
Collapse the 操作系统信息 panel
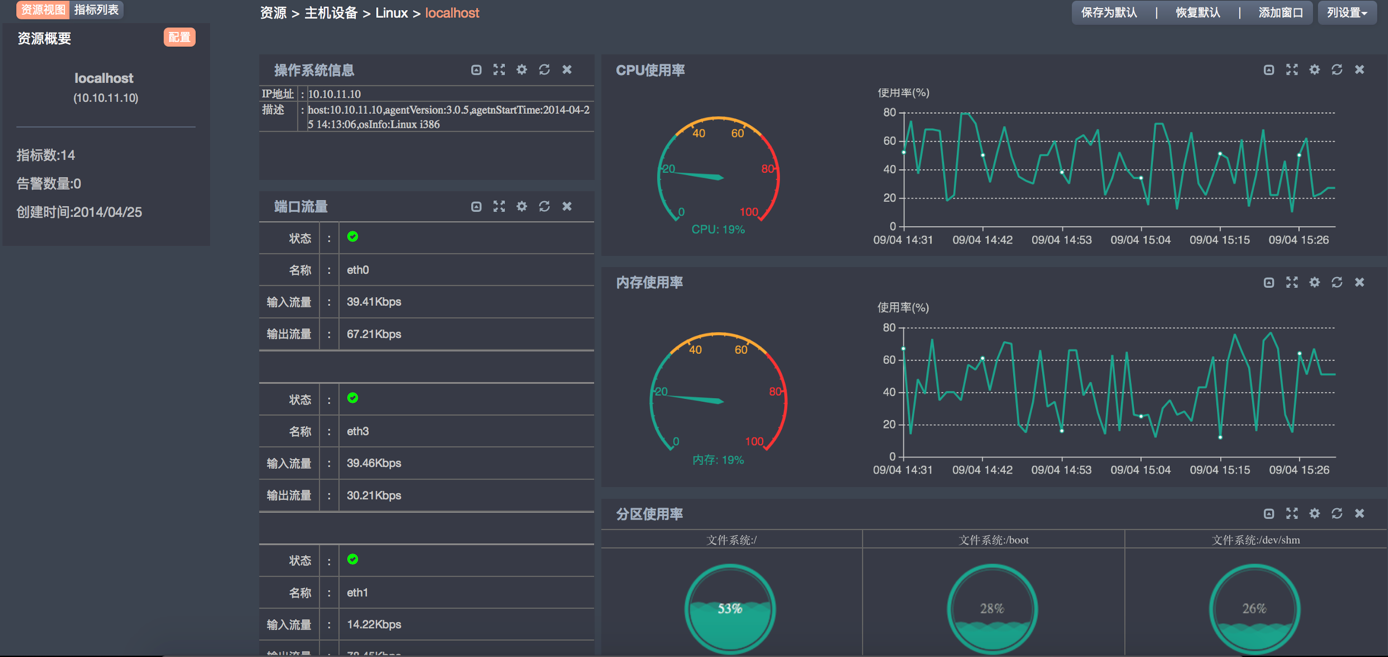coord(476,70)
